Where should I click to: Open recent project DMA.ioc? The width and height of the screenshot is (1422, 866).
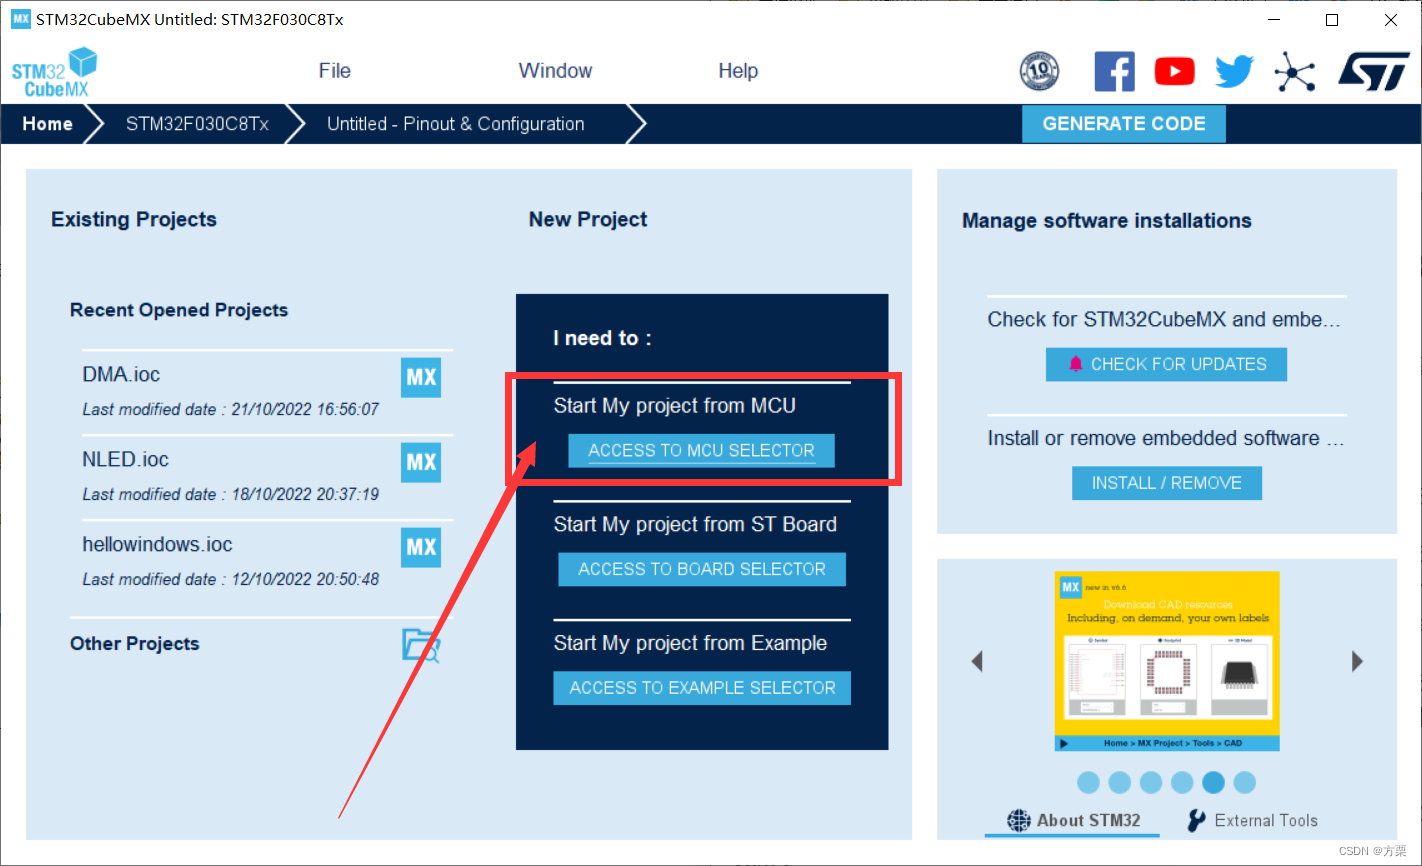tap(121, 375)
